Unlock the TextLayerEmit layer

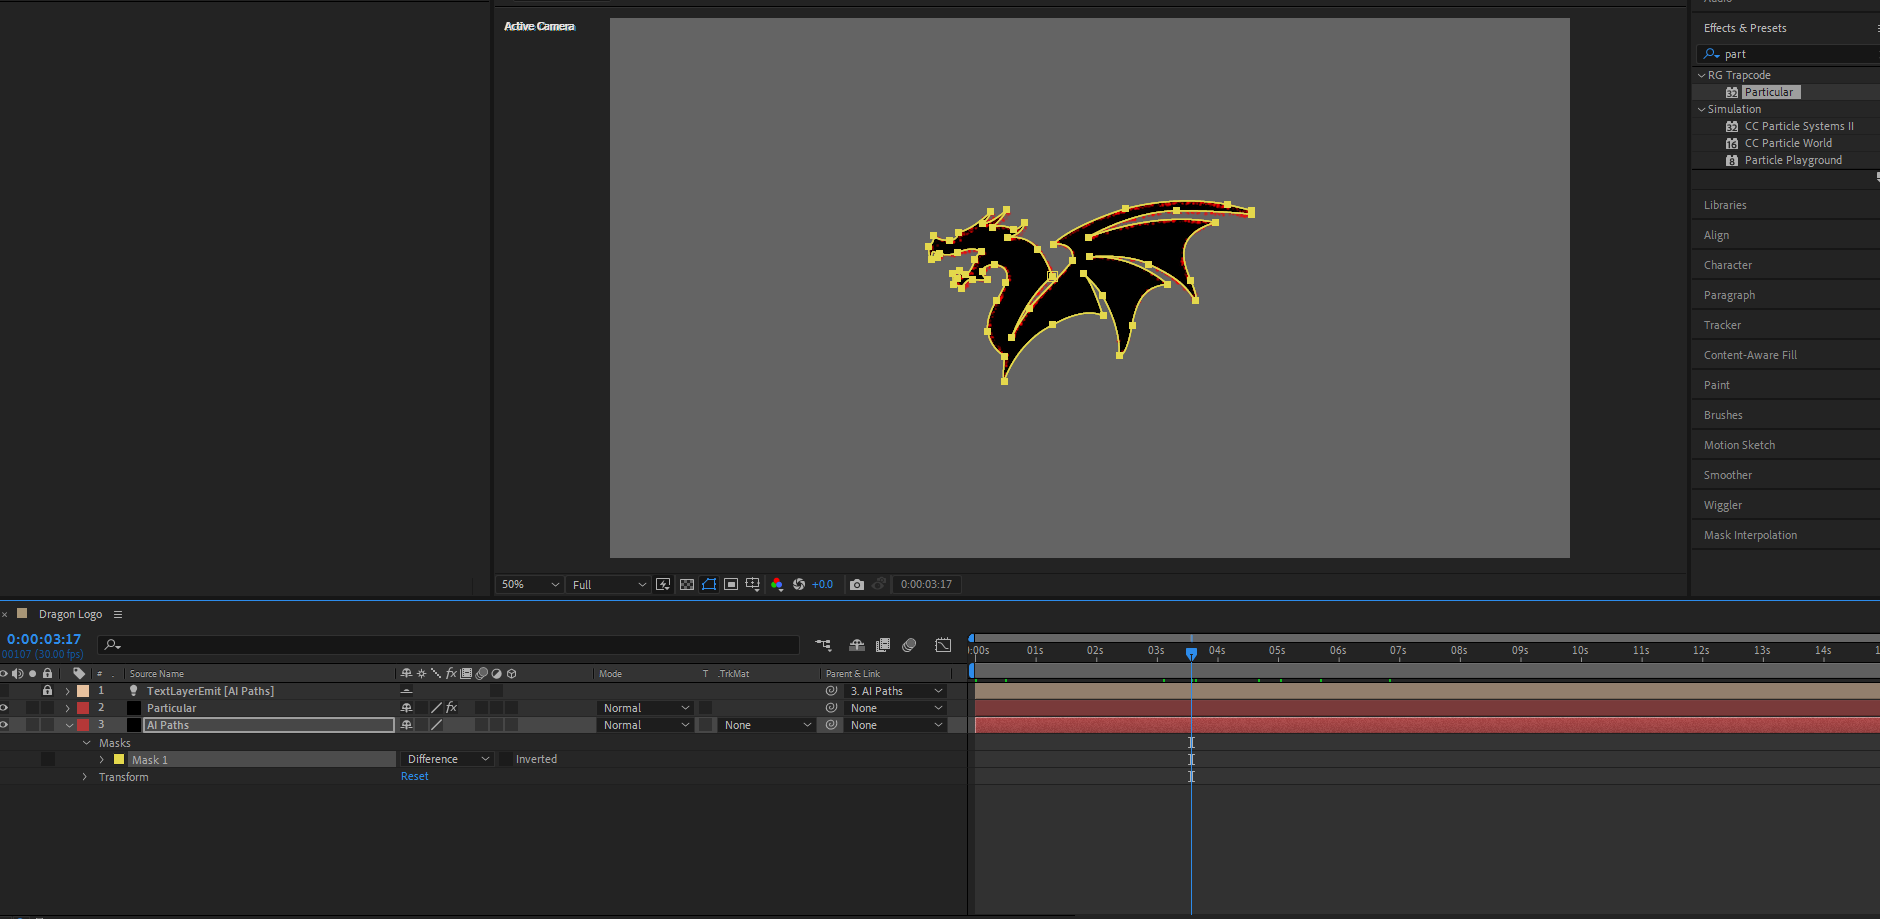pyautogui.click(x=47, y=690)
